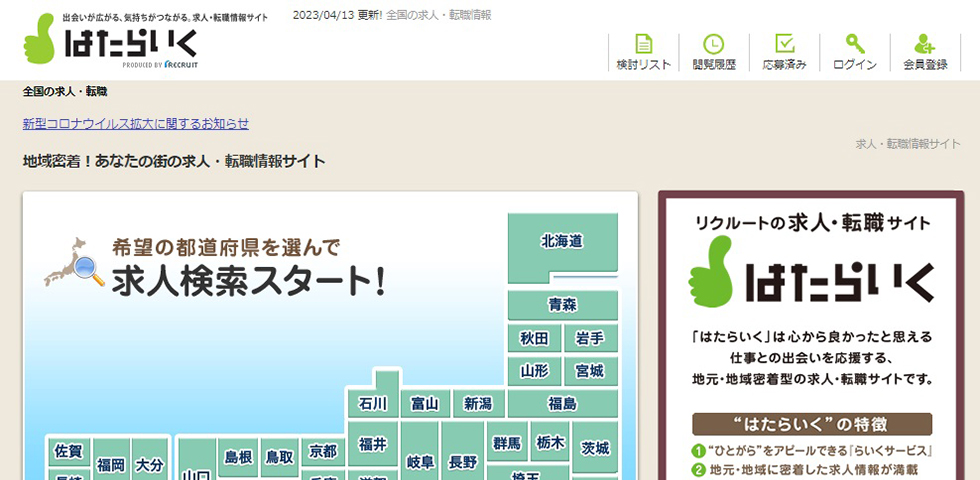Choose 福井 on the map

(x=372, y=444)
